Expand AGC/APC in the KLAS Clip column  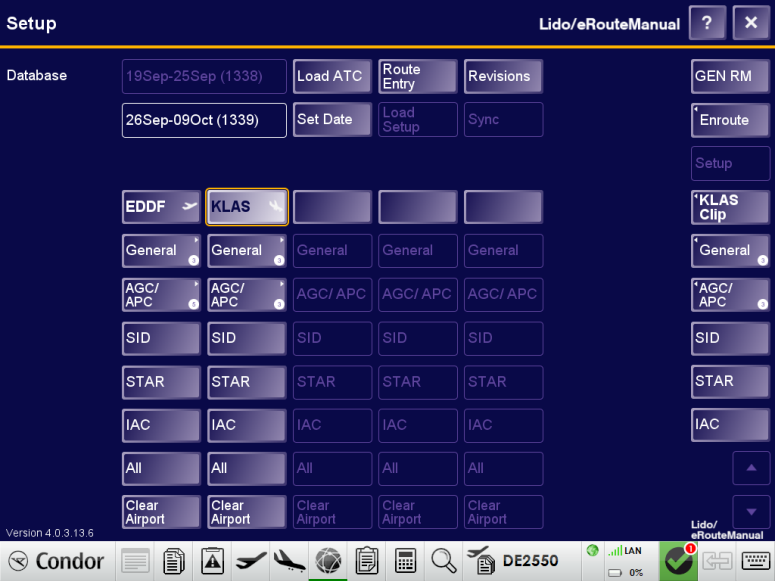(x=730, y=295)
